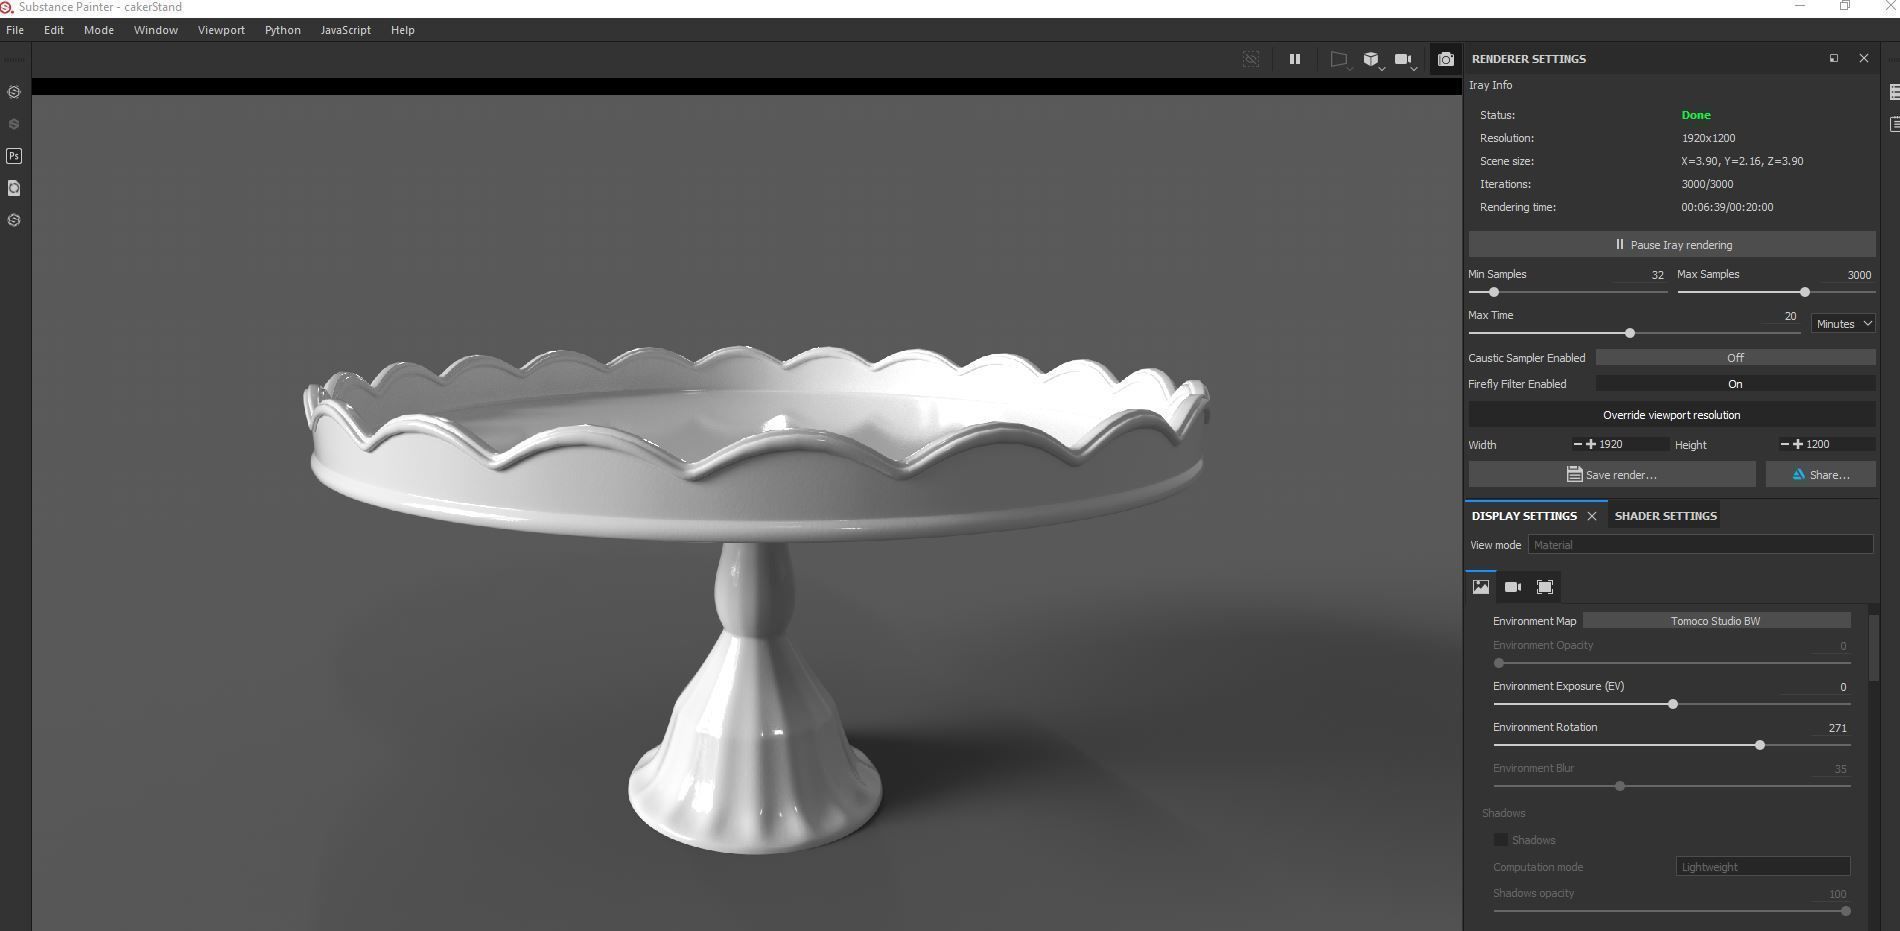Viewport: 1900px width, 931px height.
Task: Close the Renderer Settings panel
Action: [1864, 58]
